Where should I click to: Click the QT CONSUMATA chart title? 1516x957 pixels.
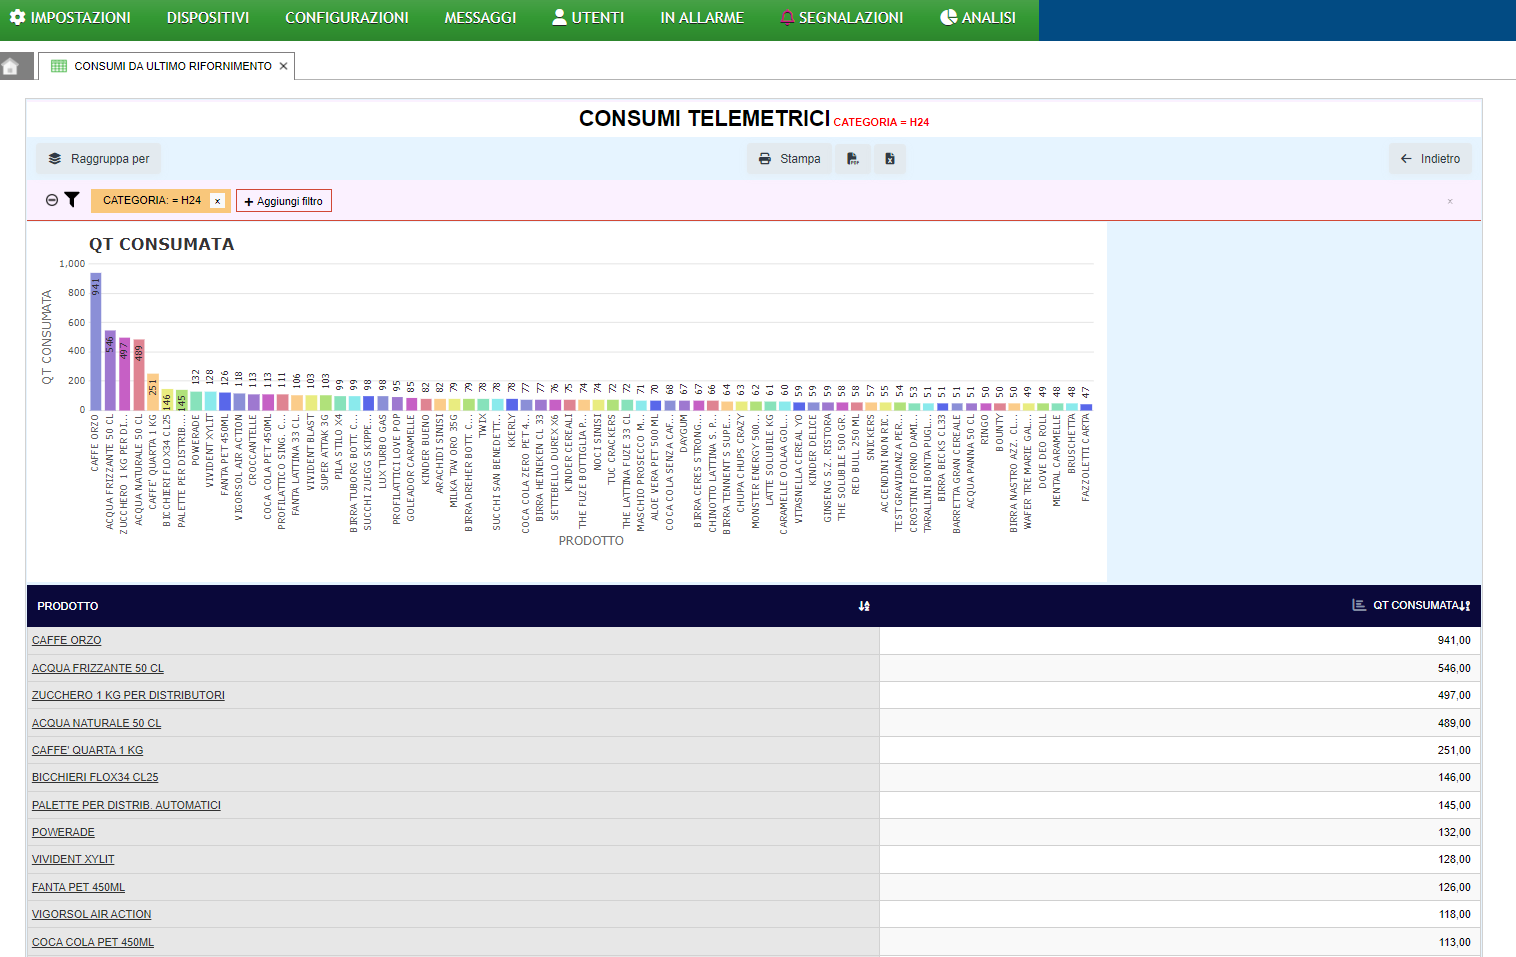tap(161, 244)
